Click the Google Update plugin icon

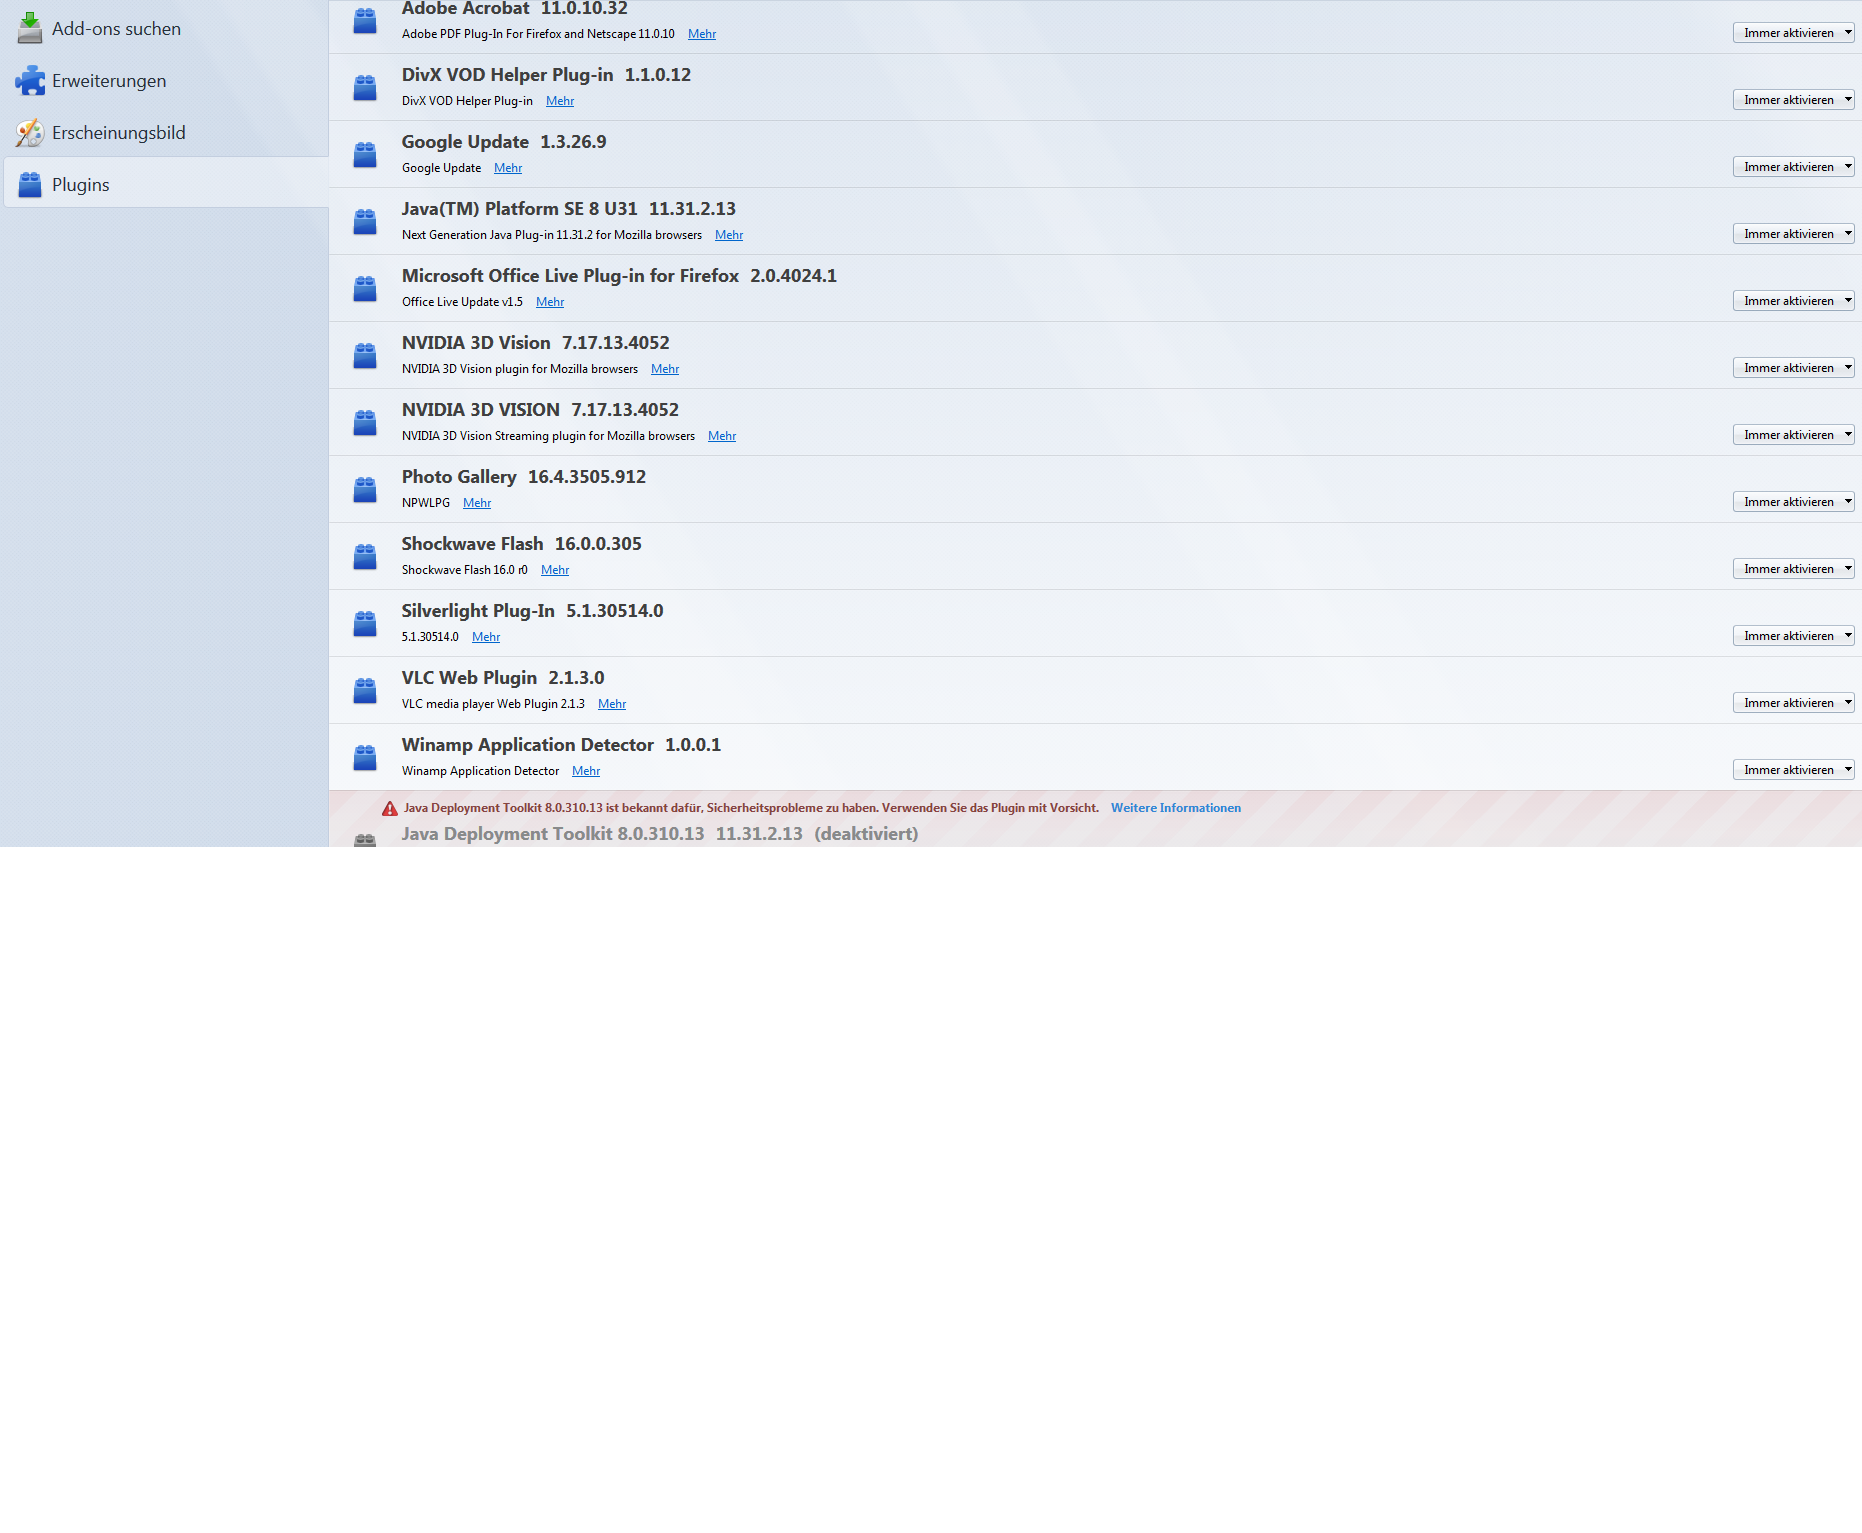coord(365,155)
